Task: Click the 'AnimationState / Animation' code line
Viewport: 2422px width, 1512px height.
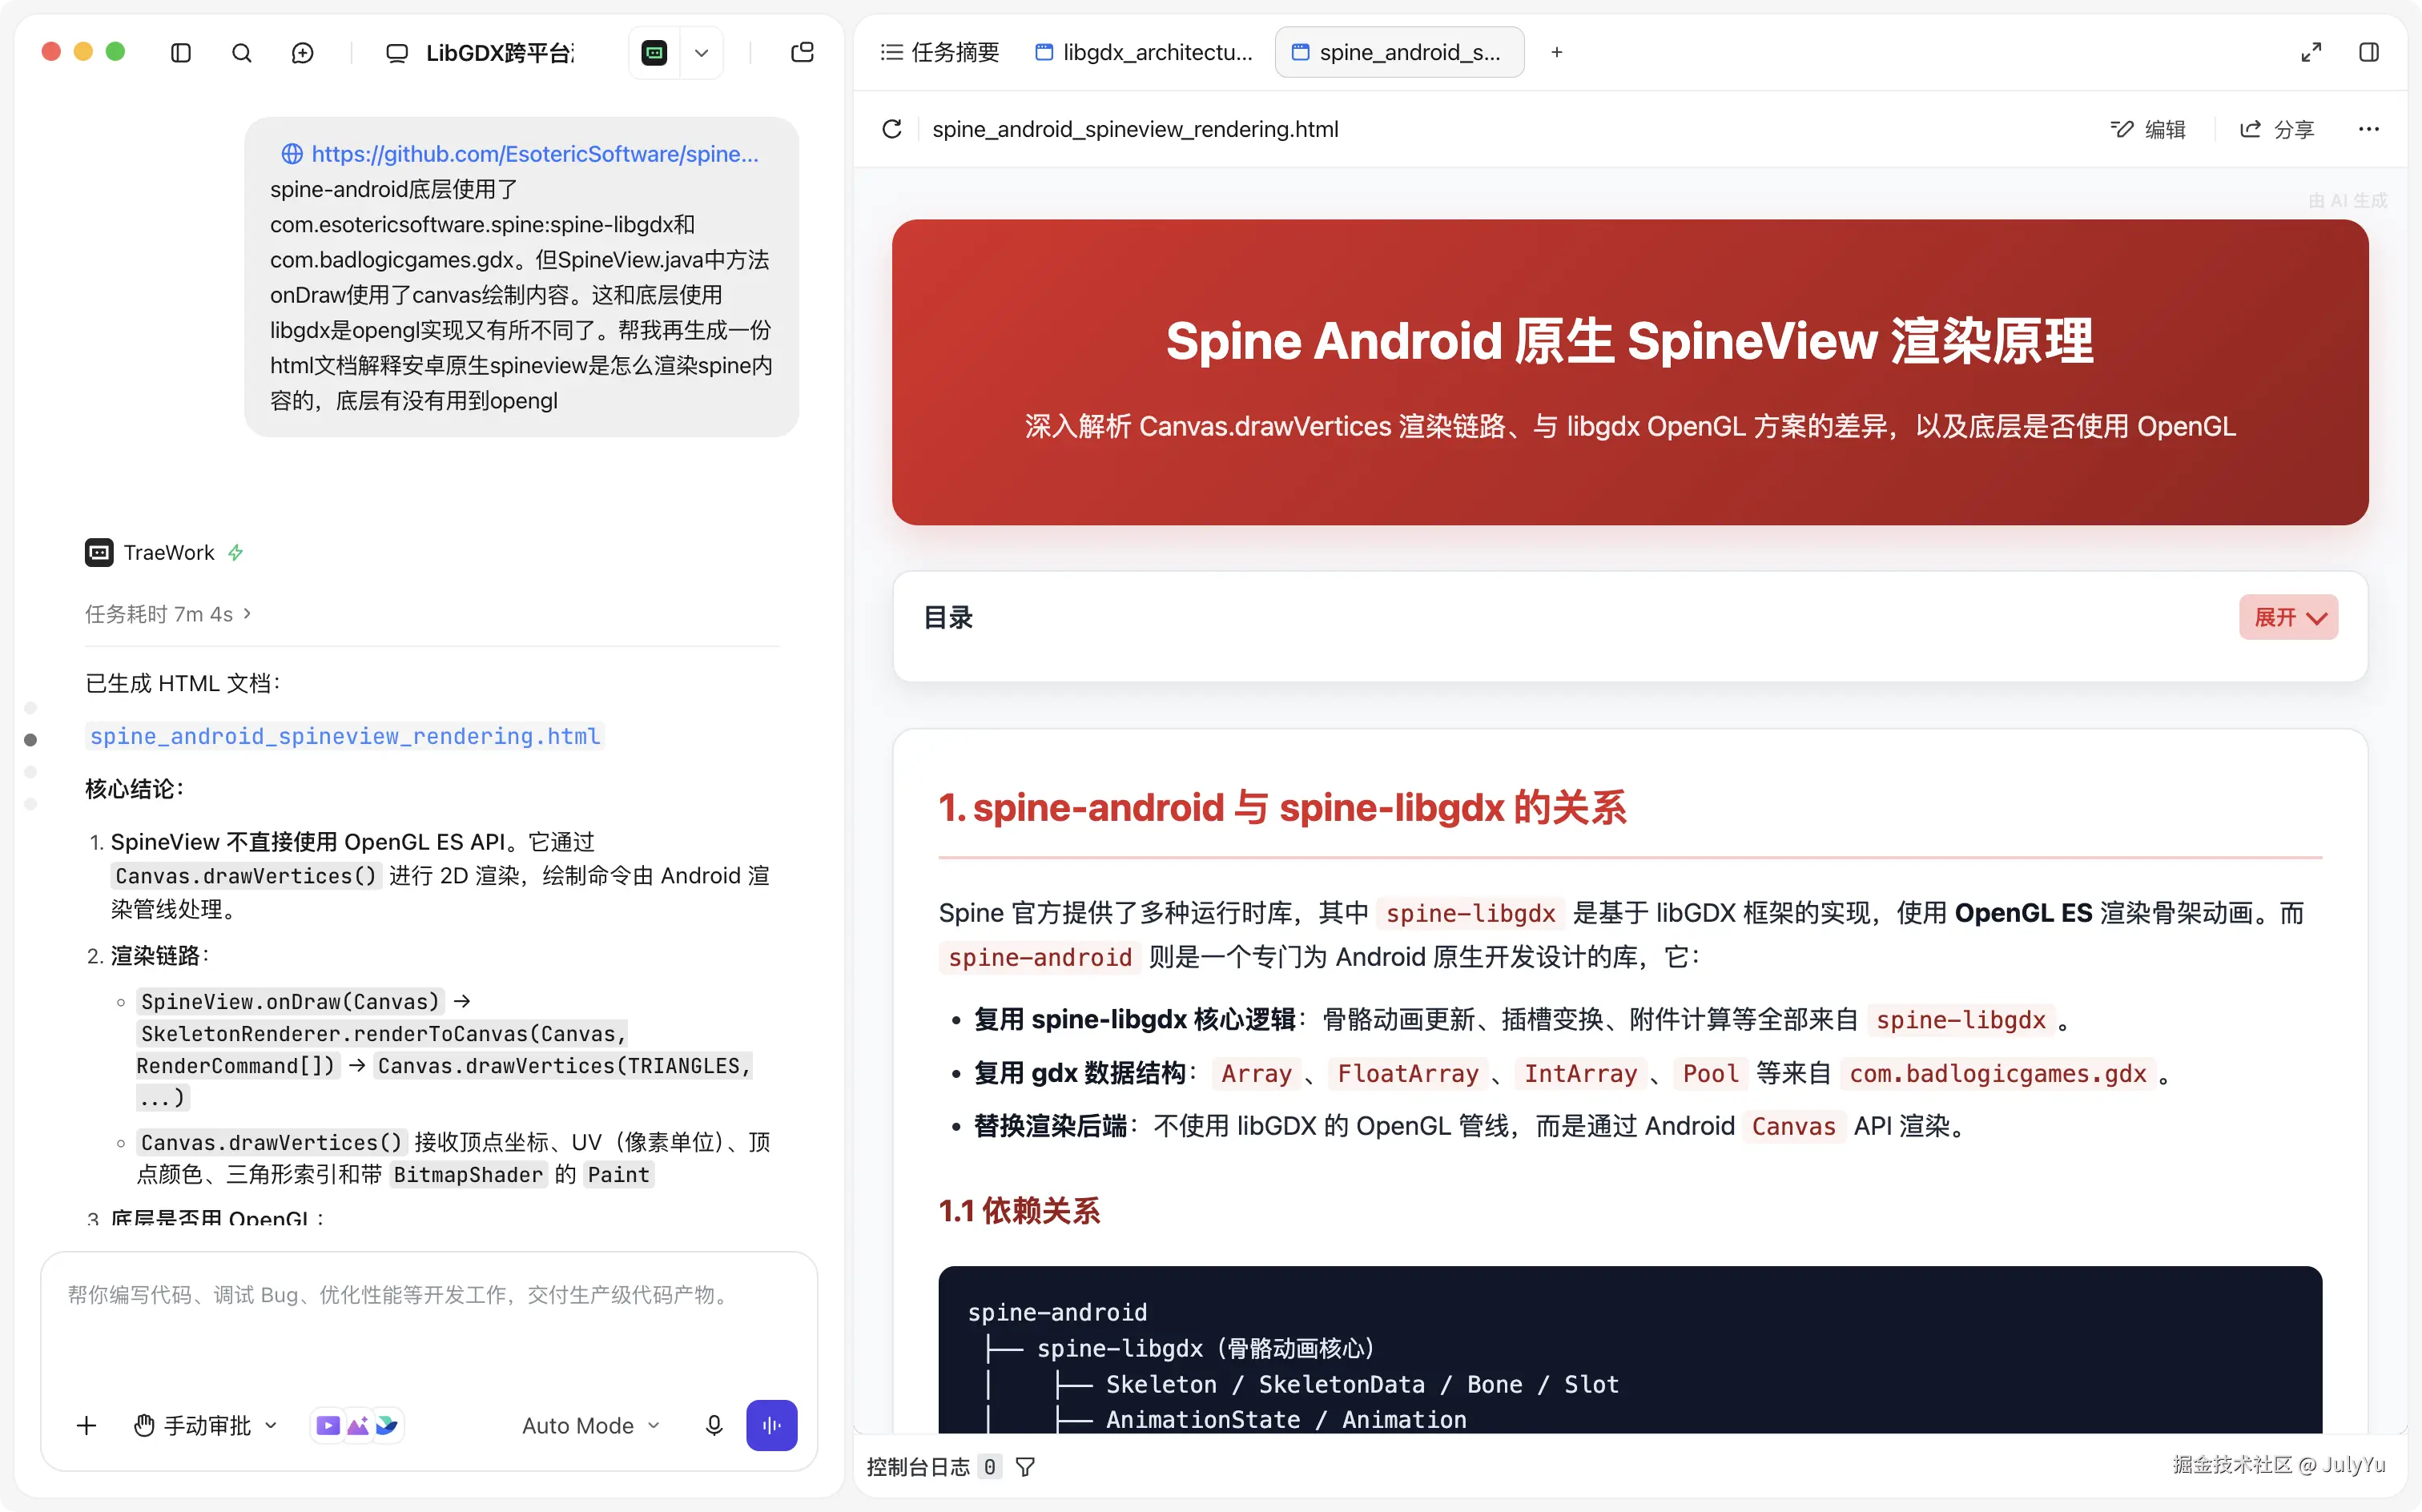Action: pyautogui.click(x=1286, y=1419)
